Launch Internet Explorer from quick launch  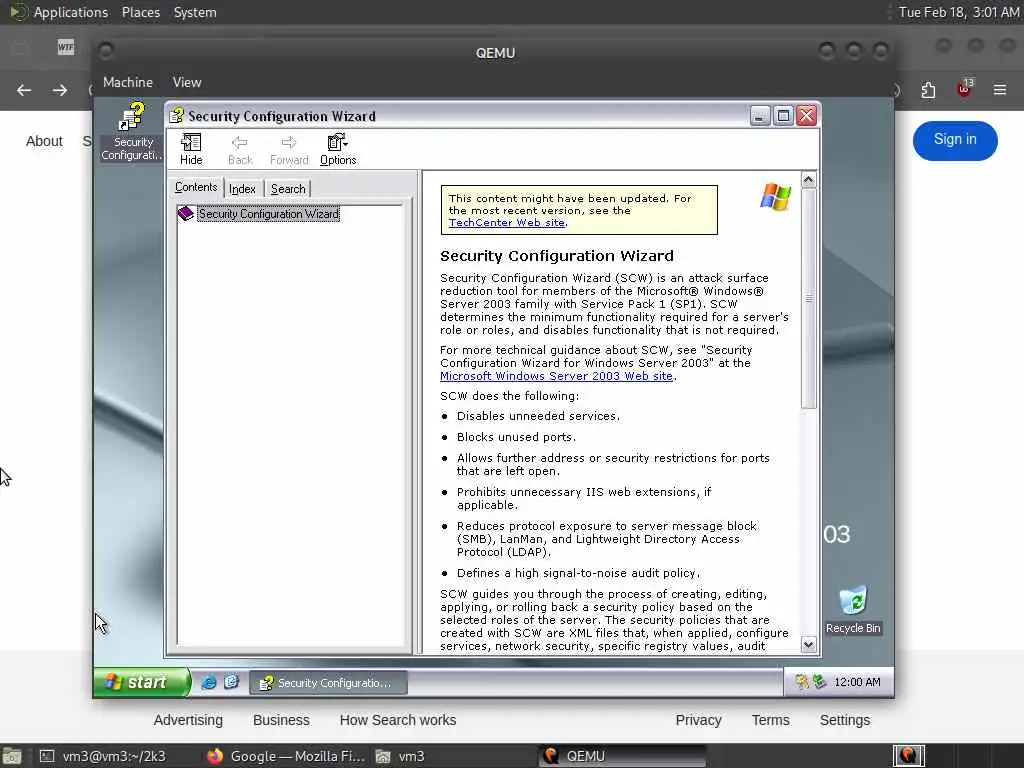click(208, 682)
